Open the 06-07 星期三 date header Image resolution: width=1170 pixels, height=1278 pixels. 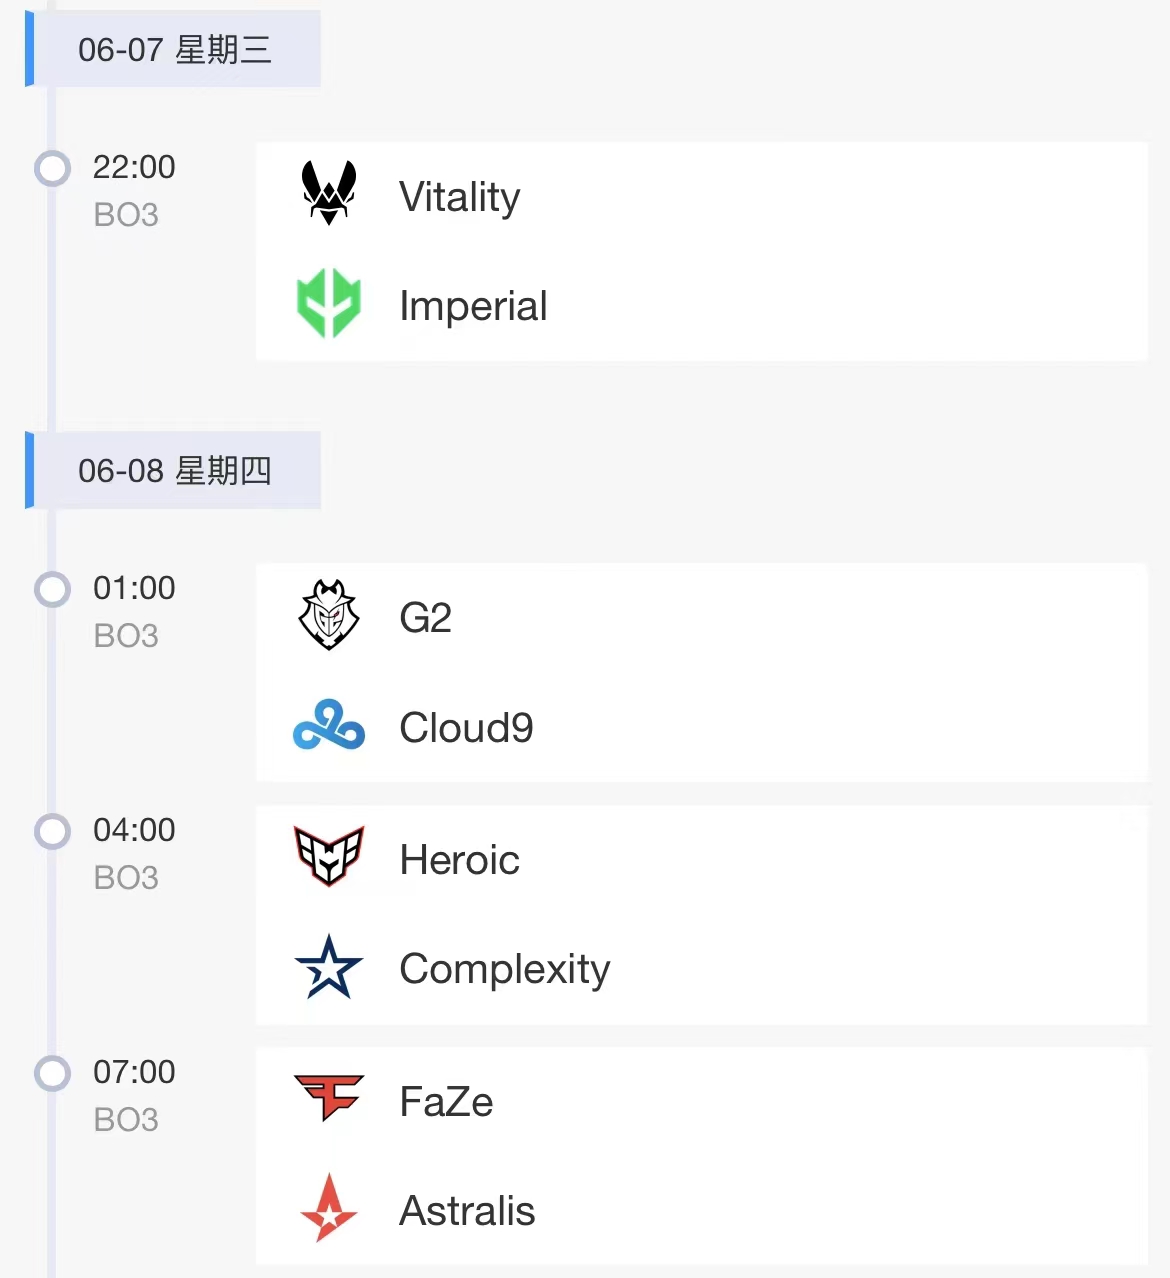tap(173, 49)
